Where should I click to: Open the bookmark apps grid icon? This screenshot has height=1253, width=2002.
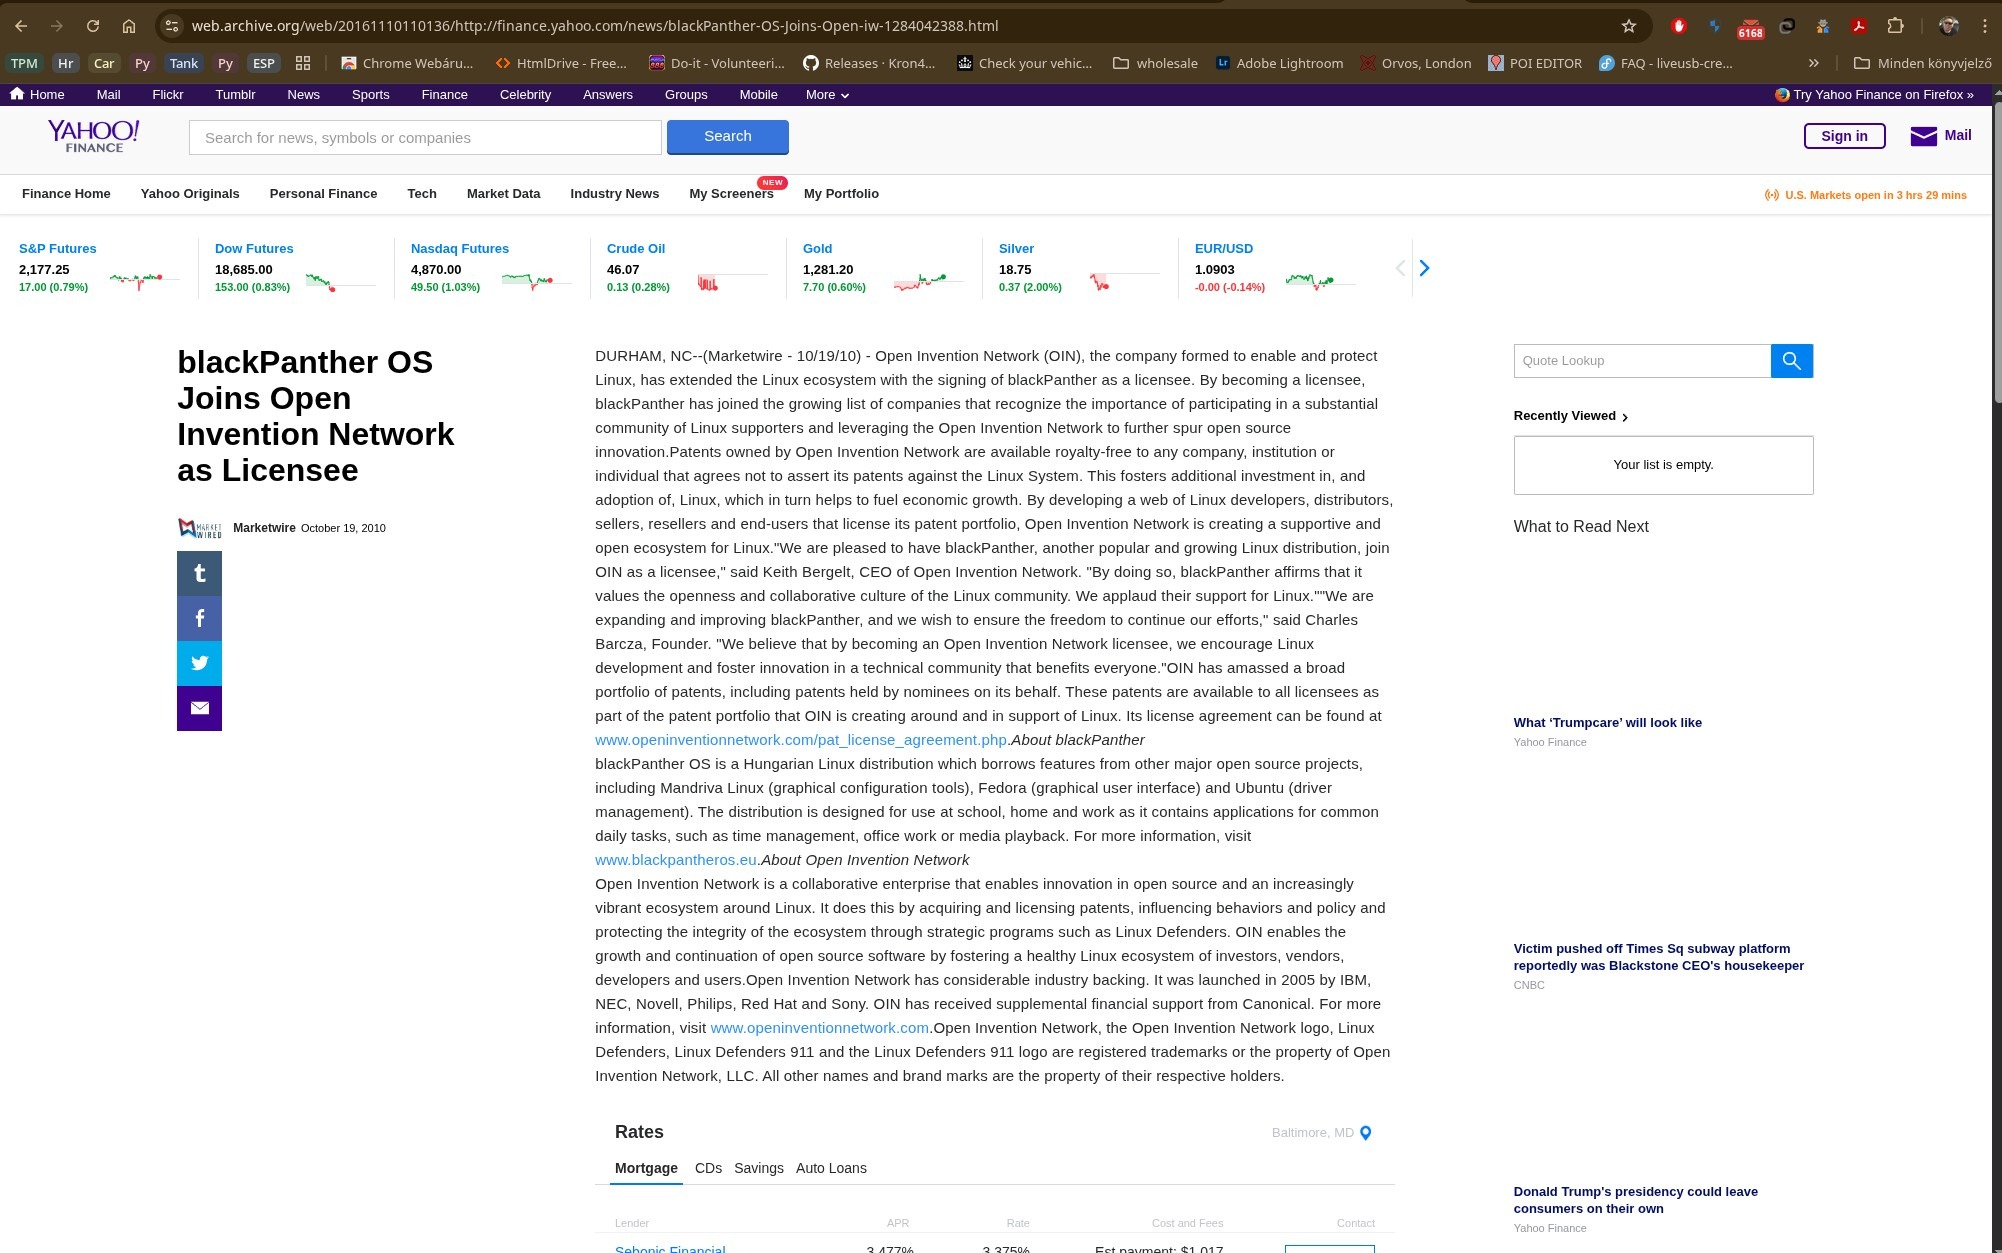303,63
